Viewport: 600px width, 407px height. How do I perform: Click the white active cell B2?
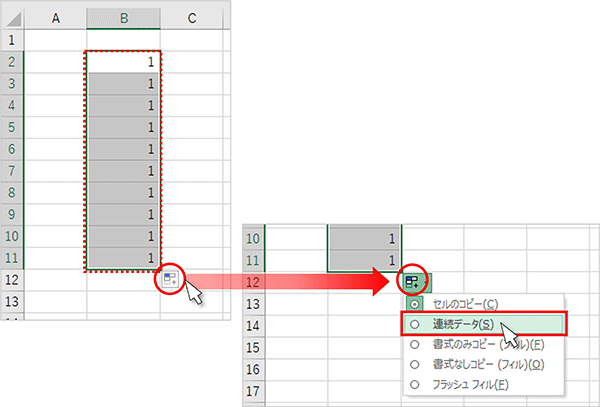(123, 62)
